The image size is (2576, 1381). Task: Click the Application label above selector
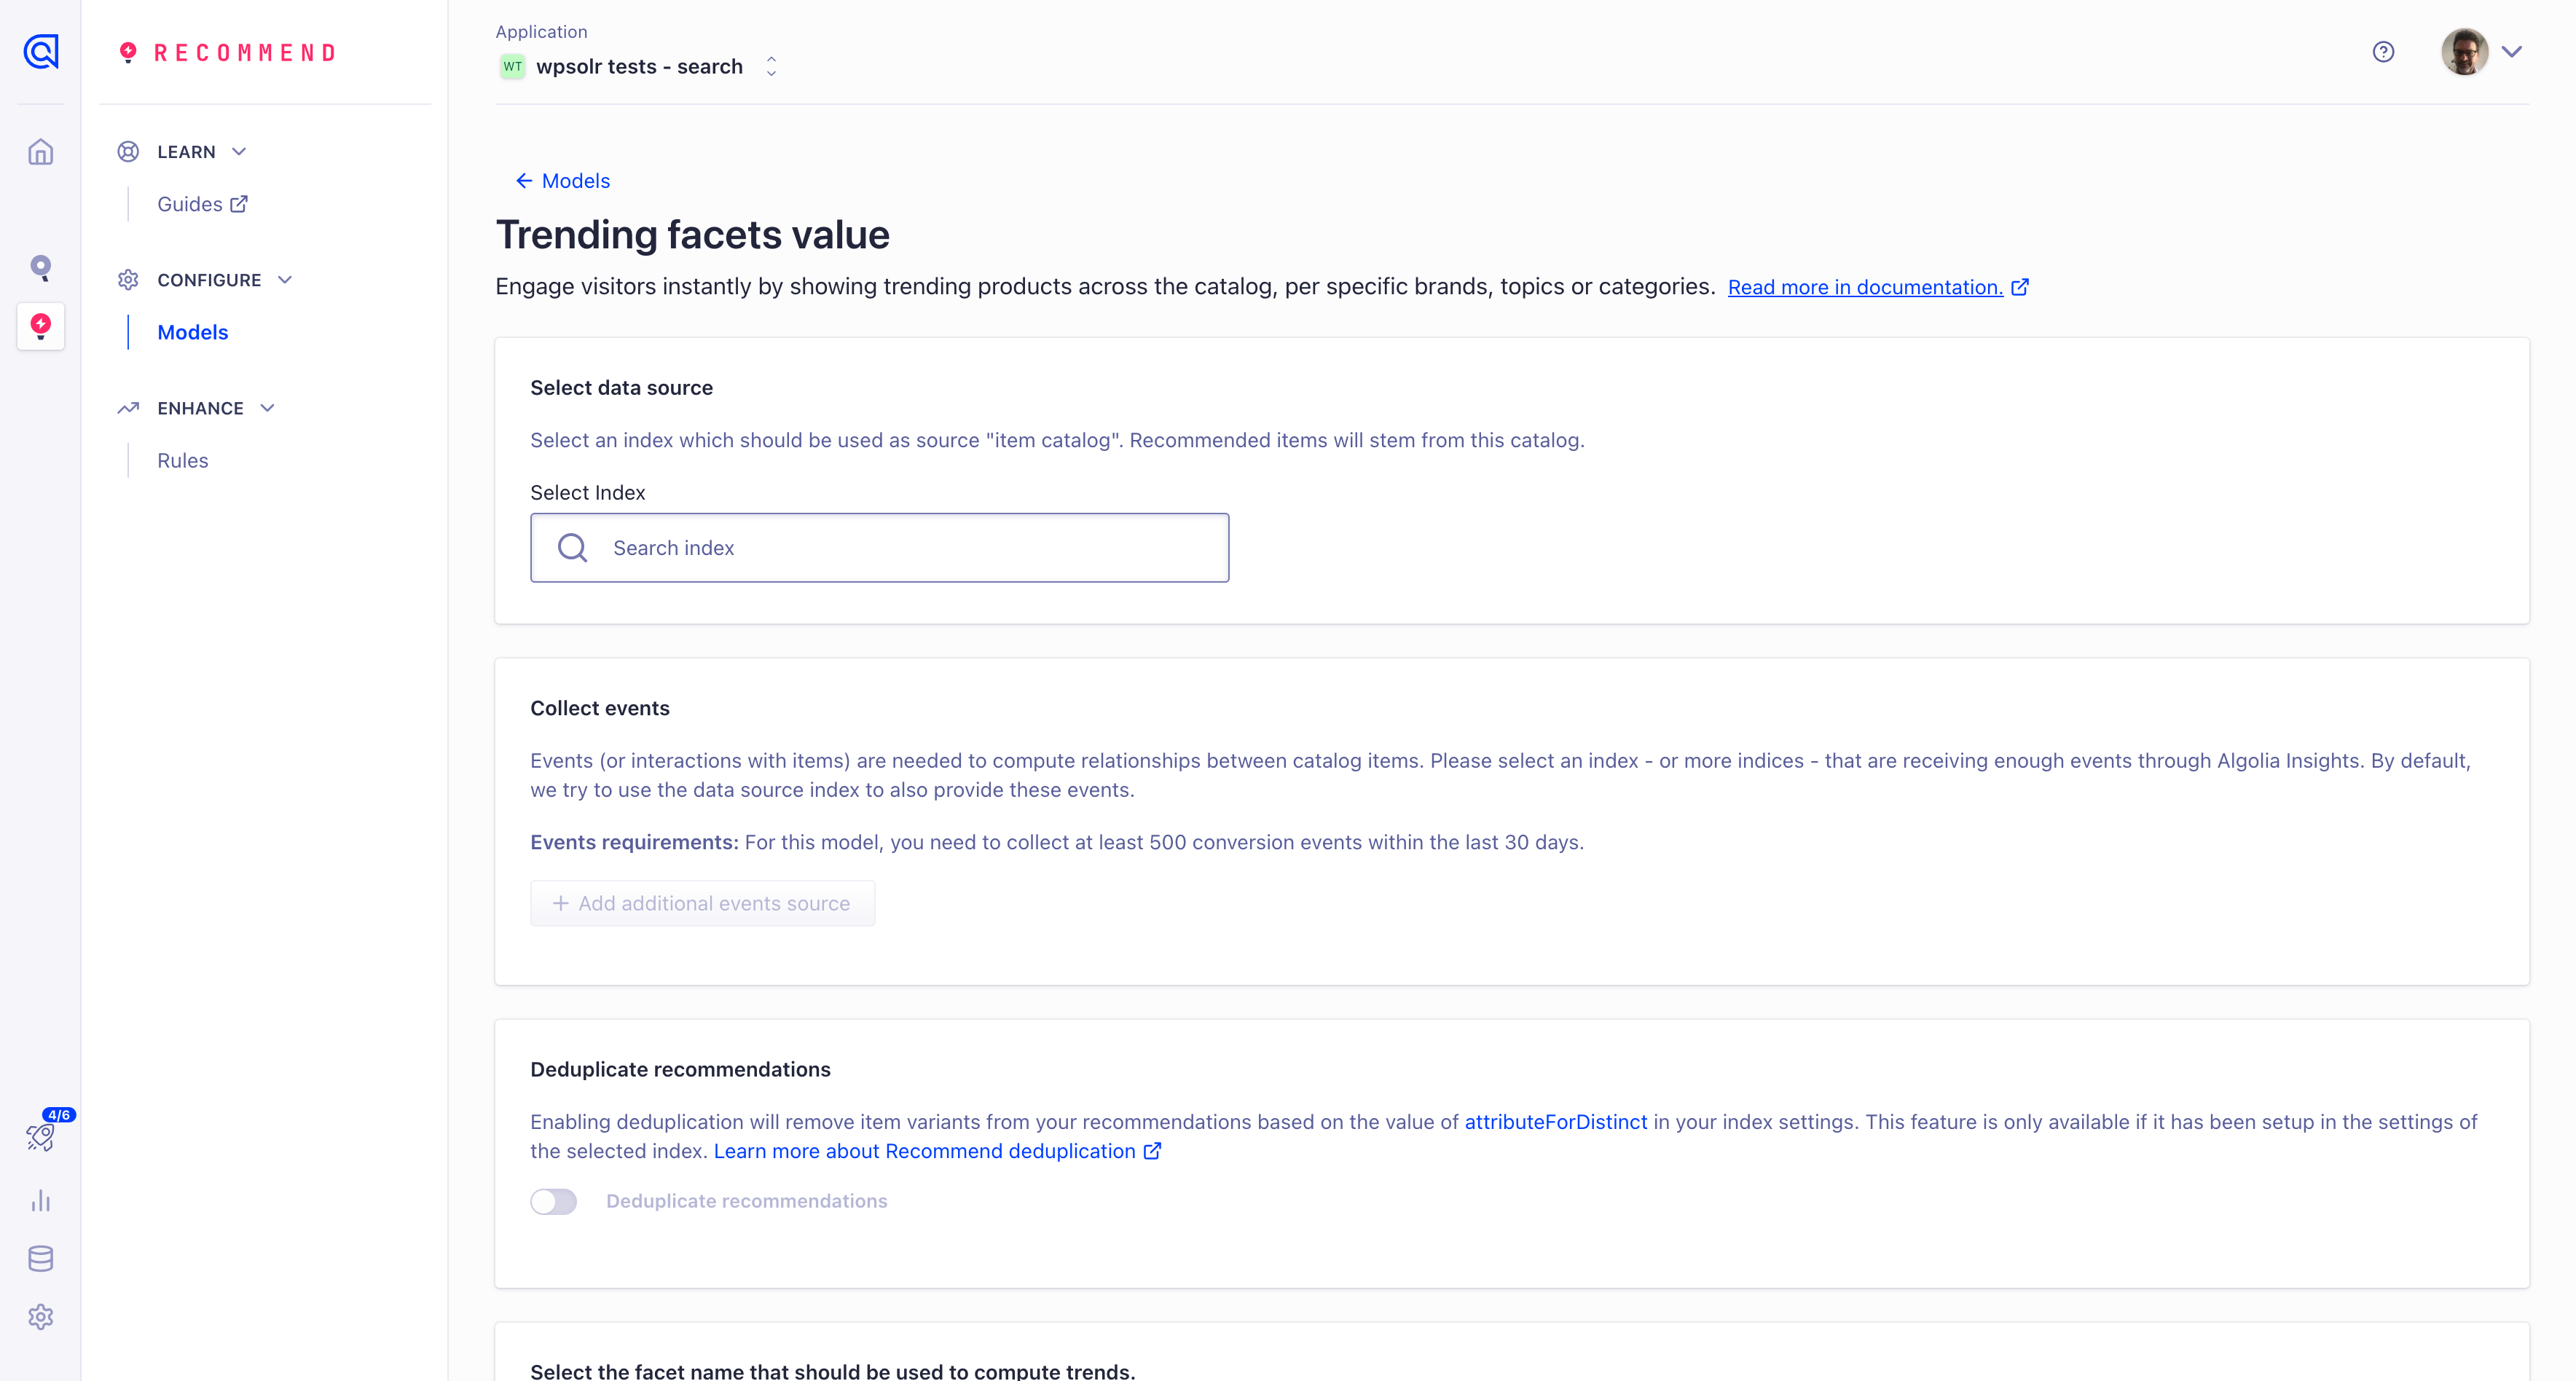[541, 32]
